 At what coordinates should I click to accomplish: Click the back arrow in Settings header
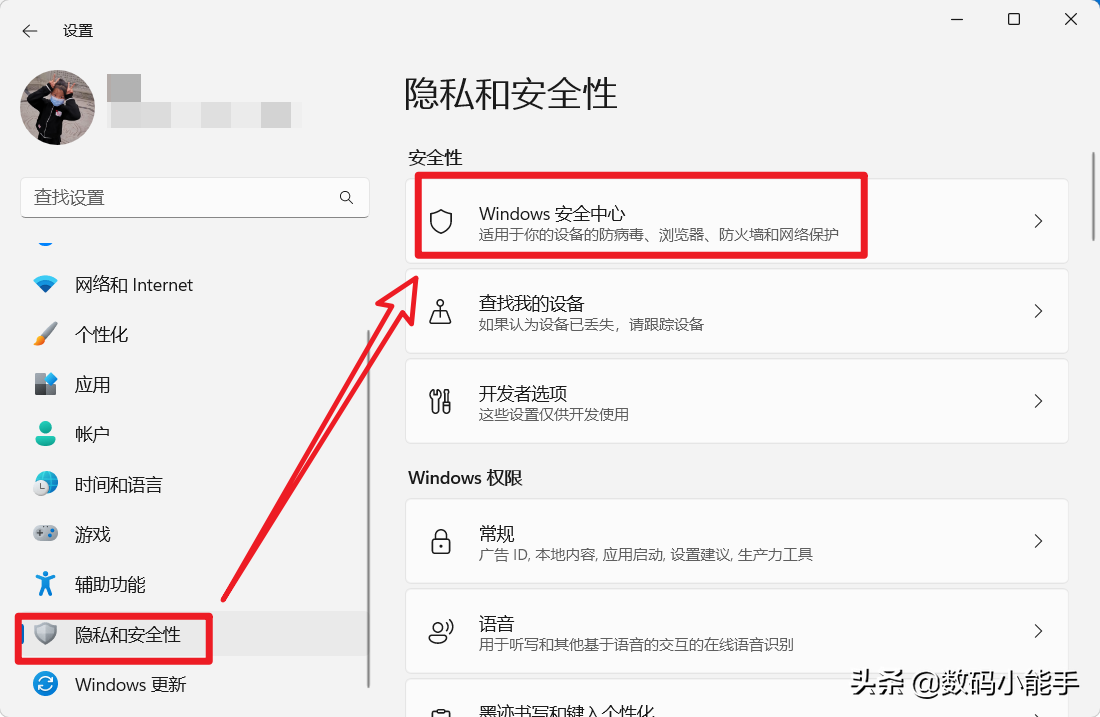(29, 31)
